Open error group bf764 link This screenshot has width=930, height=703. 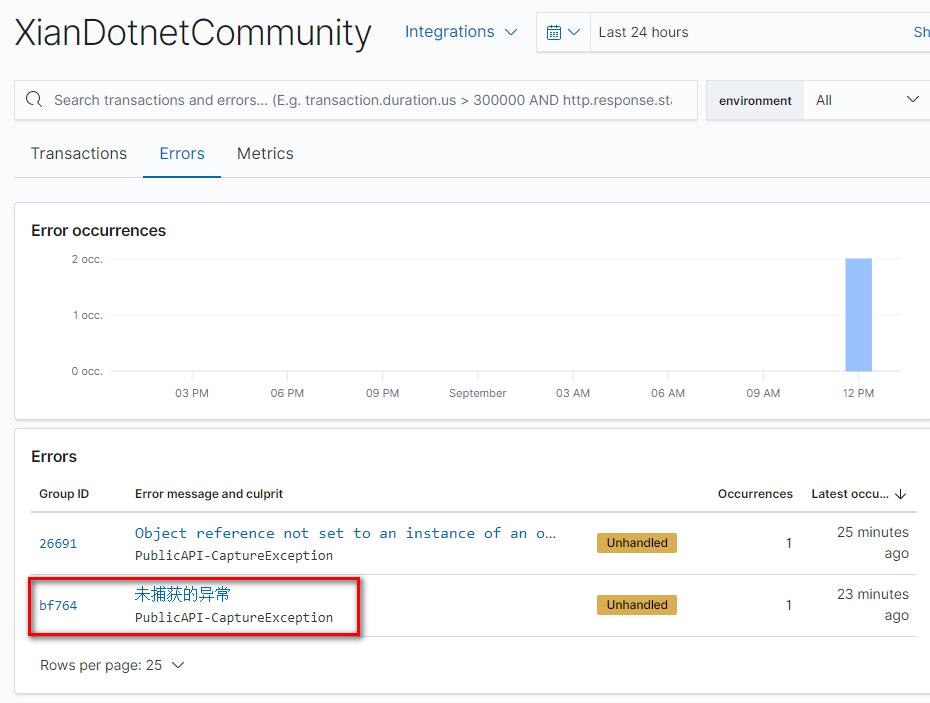(x=58, y=605)
